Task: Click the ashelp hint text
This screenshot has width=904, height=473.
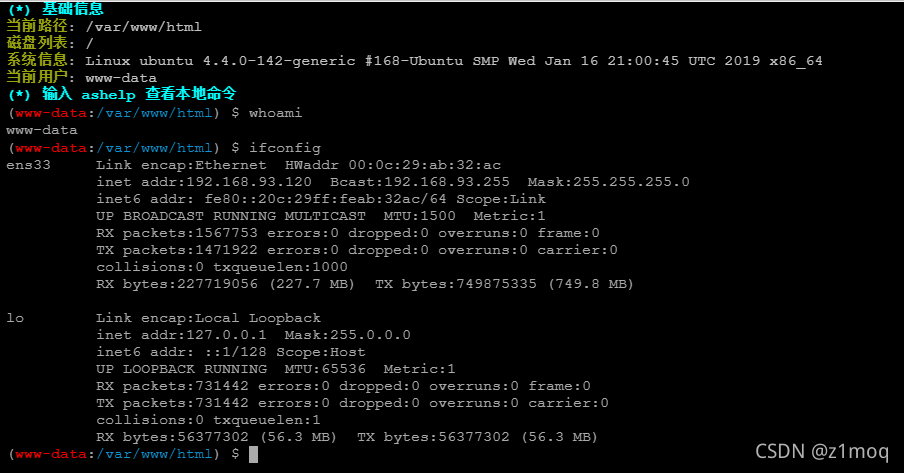Action: click(108, 95)
